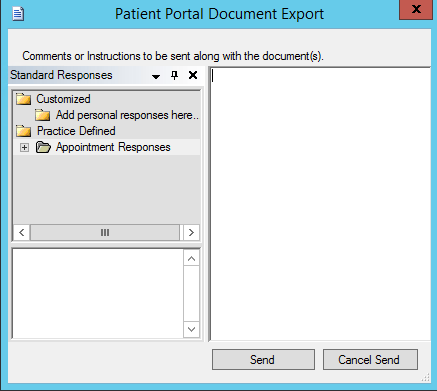437x391 pixels.
Task: Click the document icon in title bar
Action: point(18,14)
